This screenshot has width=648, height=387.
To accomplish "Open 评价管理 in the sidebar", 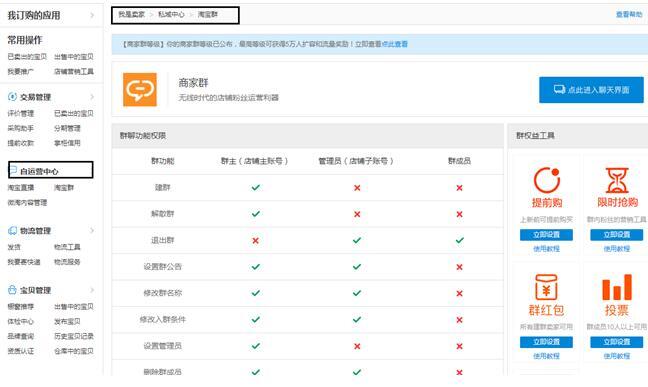I will click(21, 113).
